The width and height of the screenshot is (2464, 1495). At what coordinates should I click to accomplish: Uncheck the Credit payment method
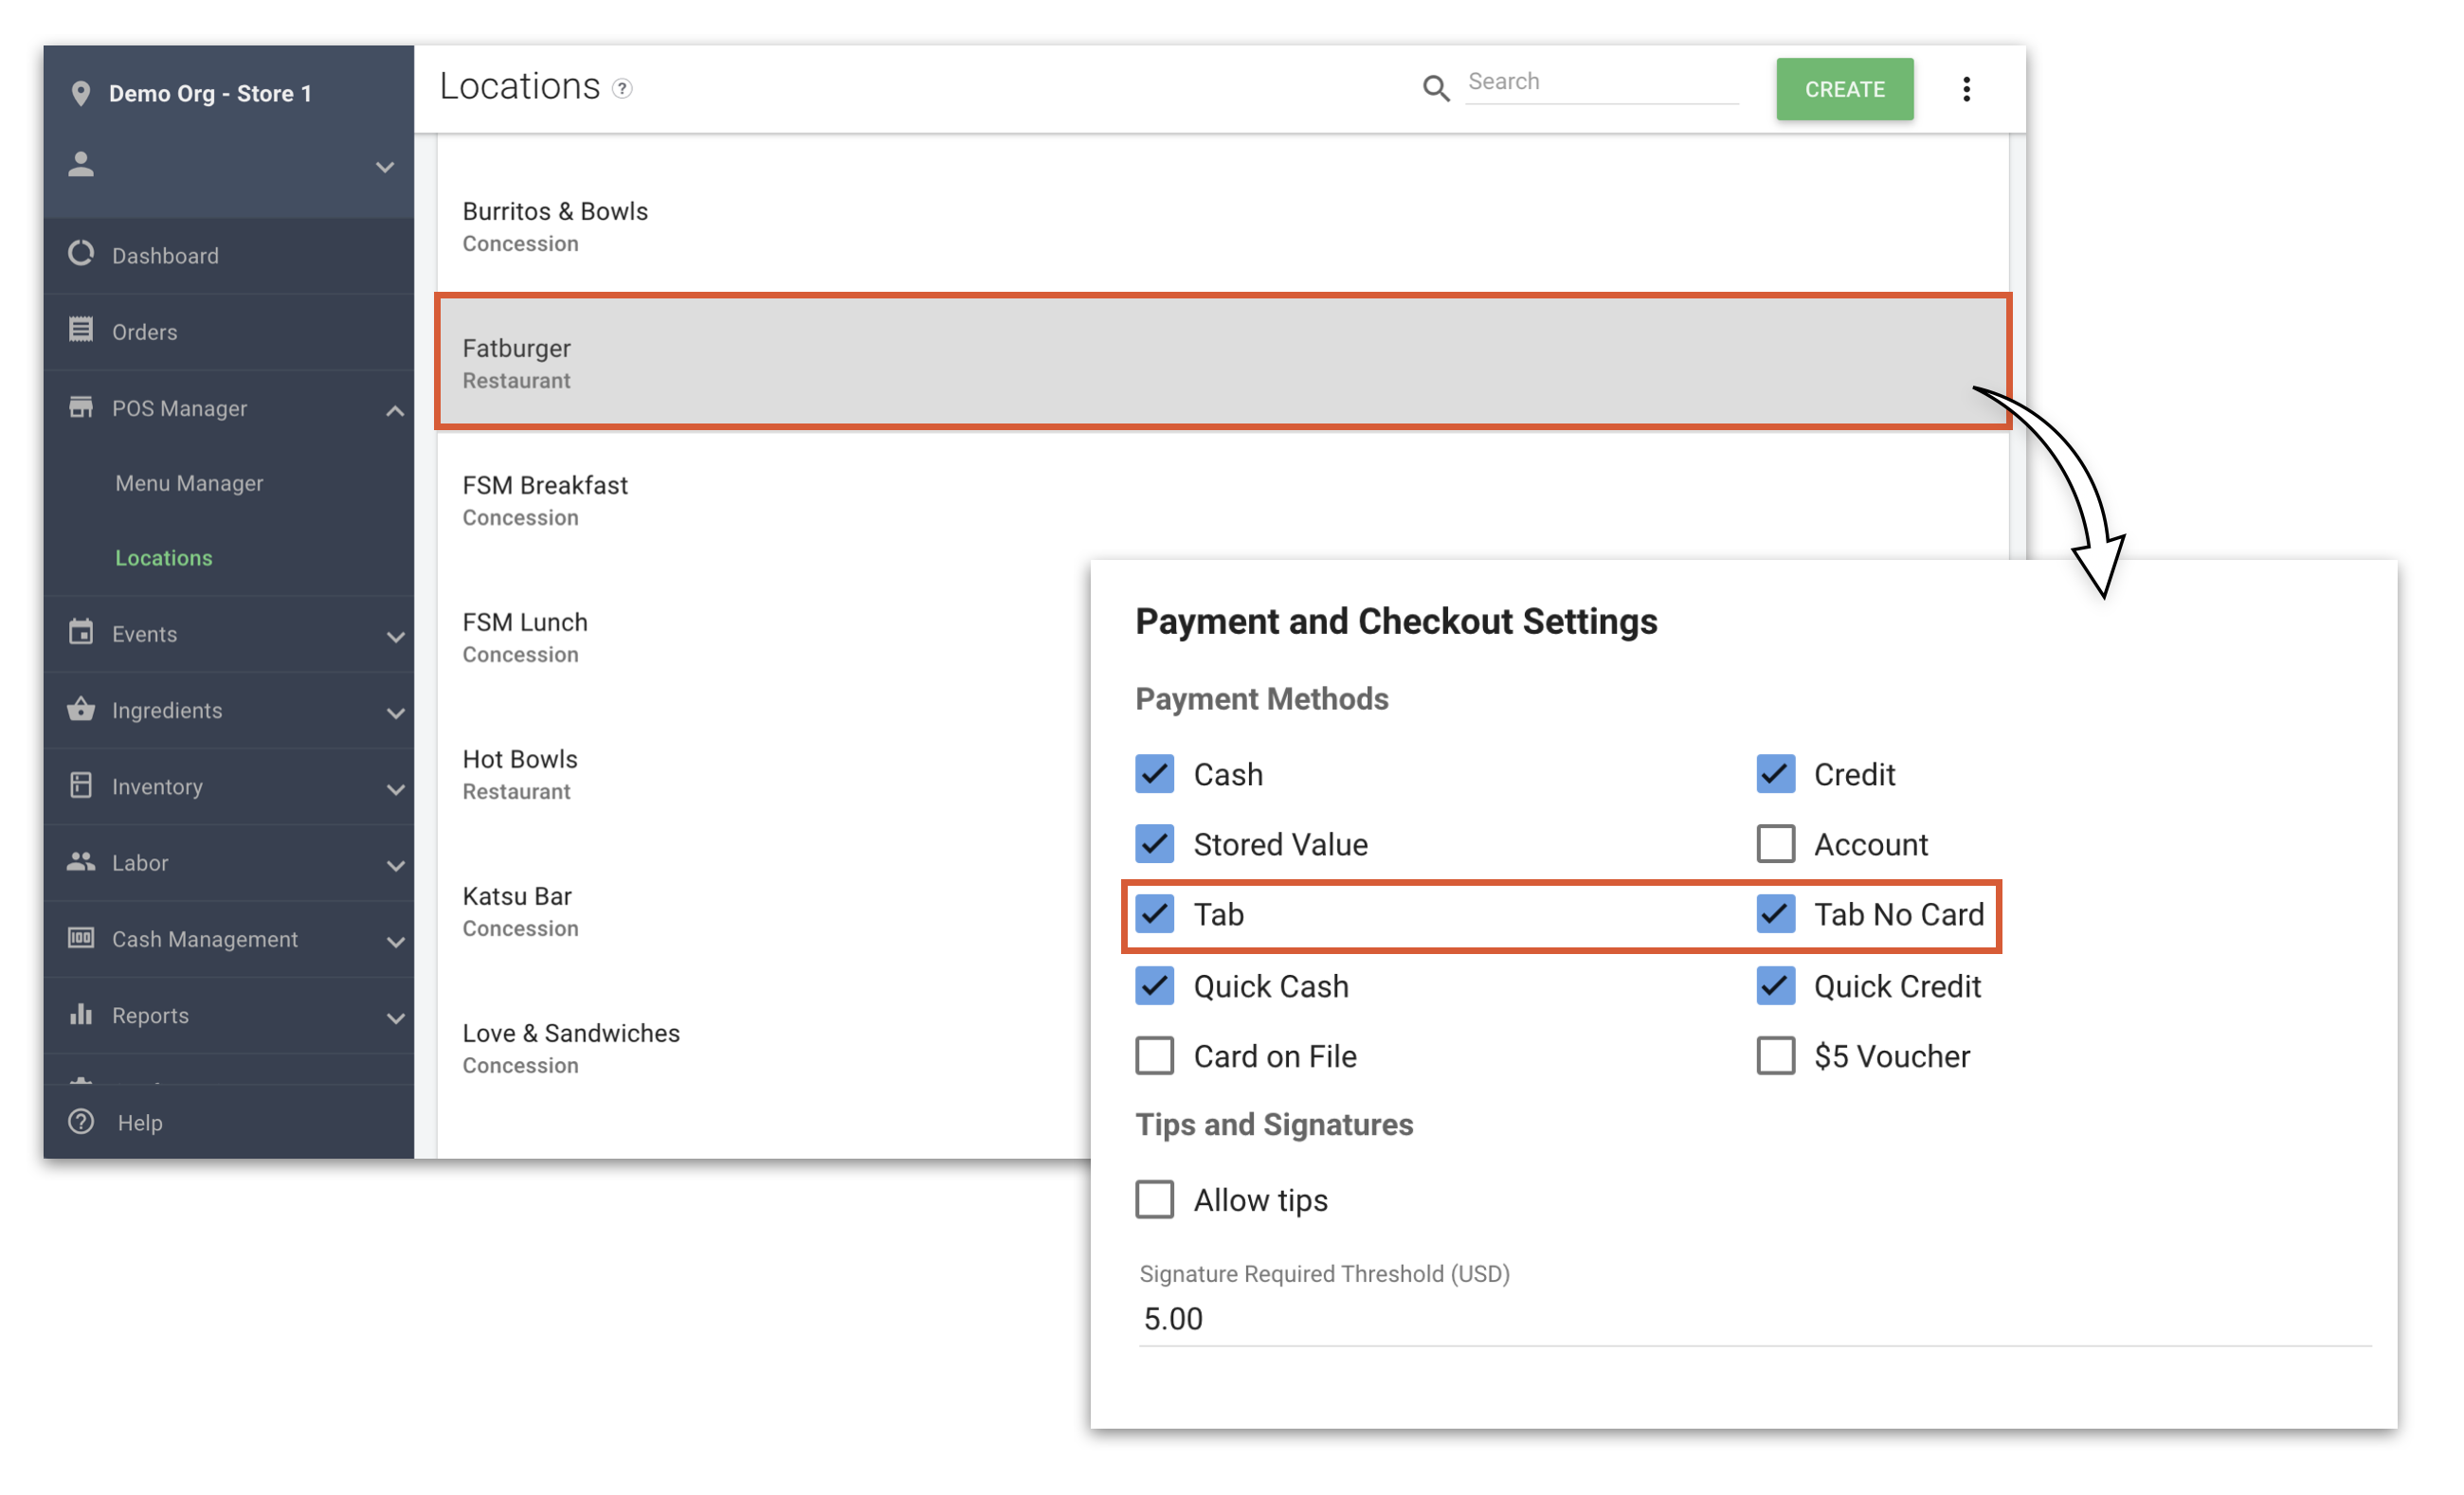coord(1776,774)
